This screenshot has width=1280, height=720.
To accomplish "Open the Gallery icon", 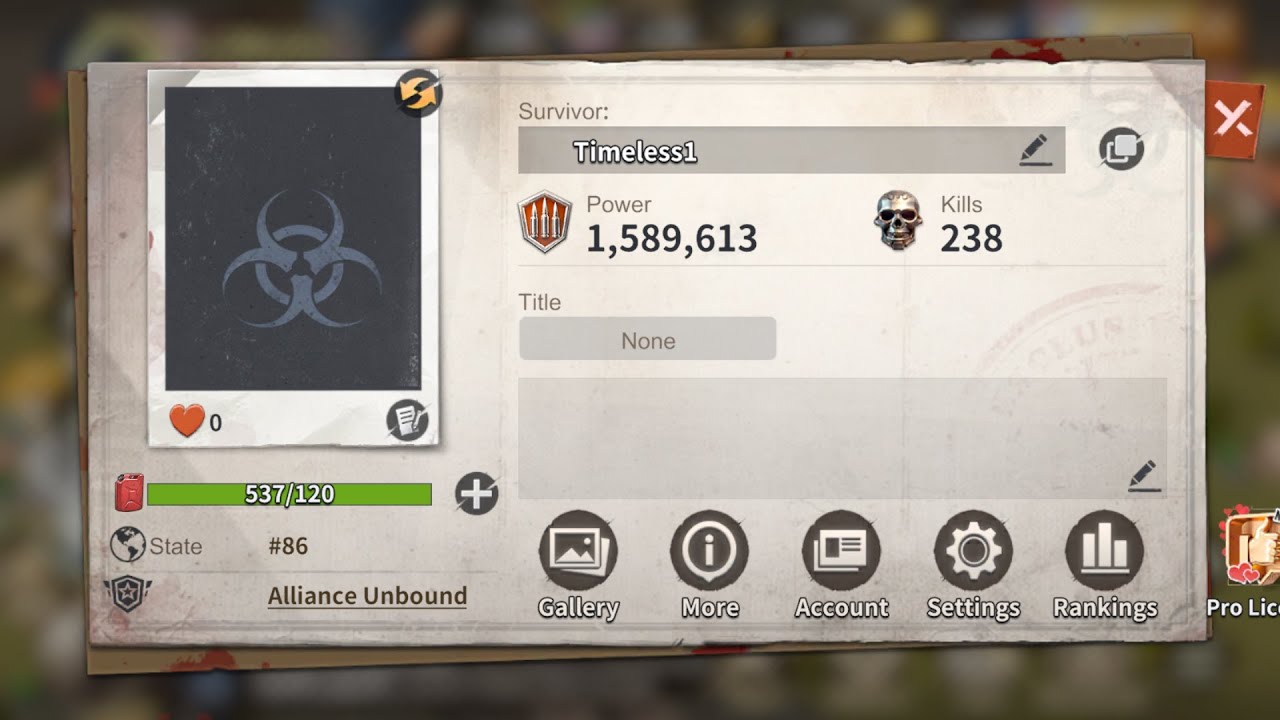I will [x=578, y=551].
